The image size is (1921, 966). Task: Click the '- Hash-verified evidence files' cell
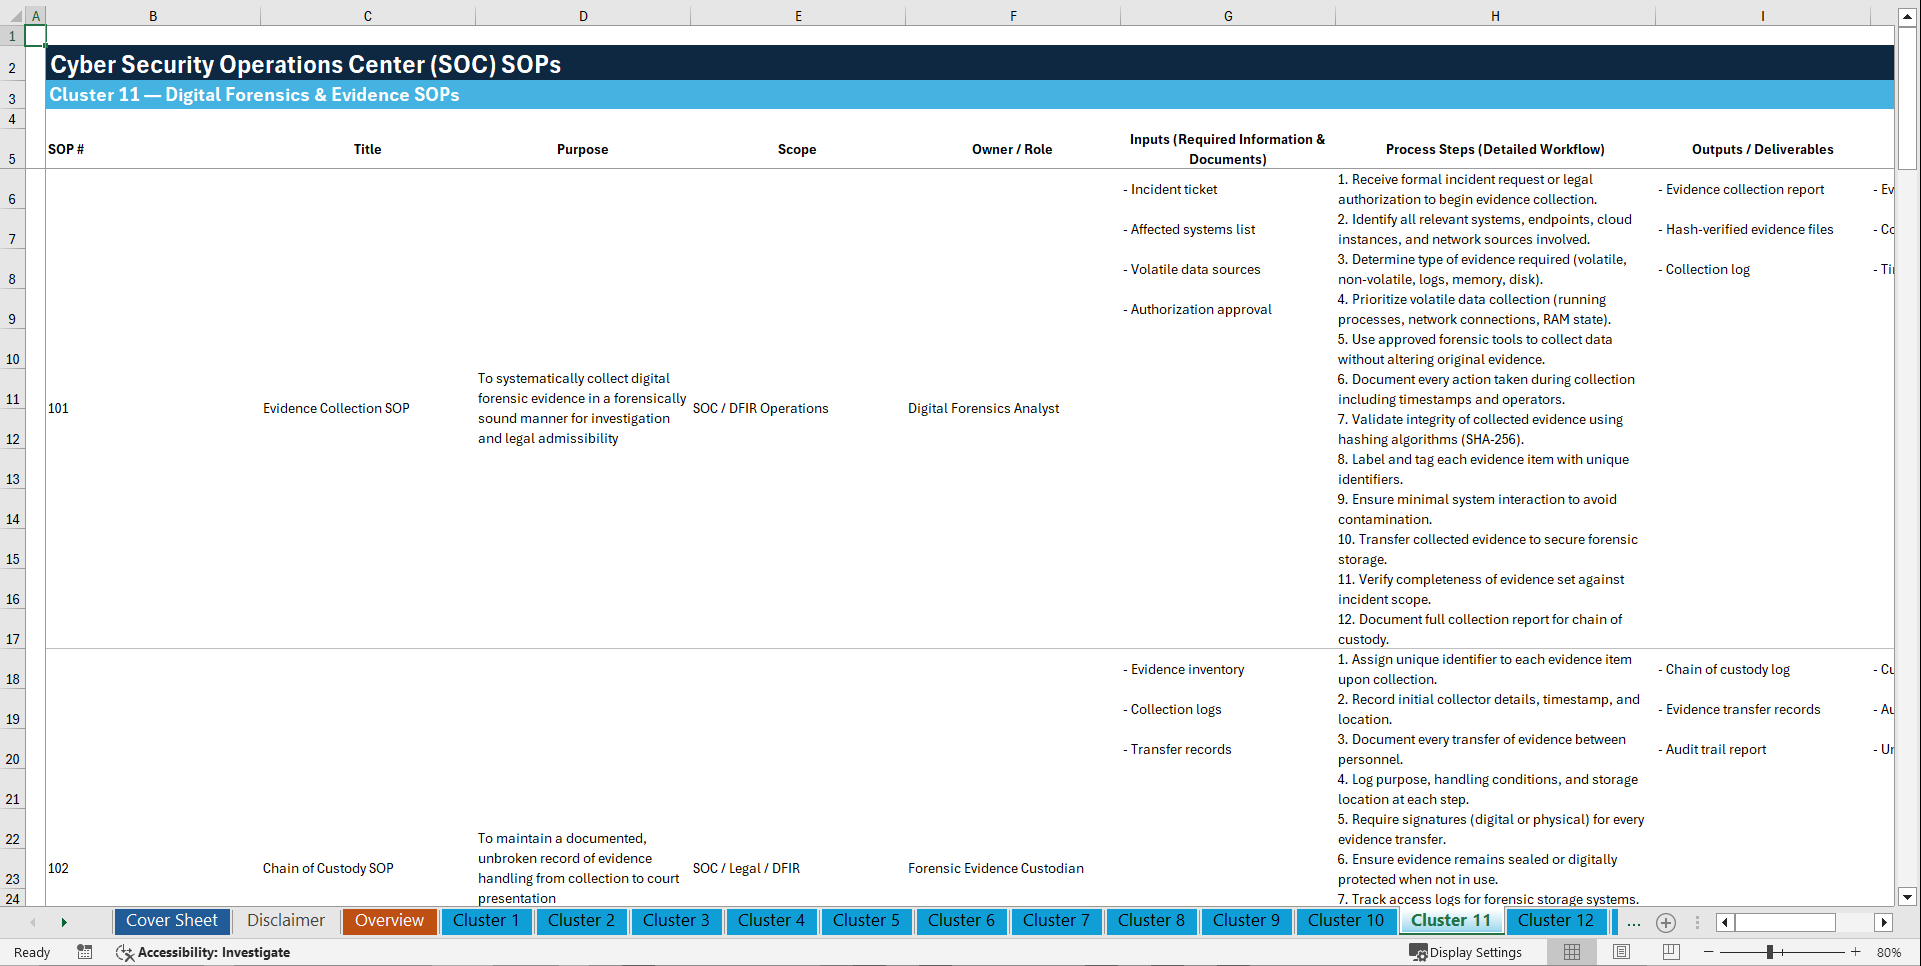(1762, 229)
